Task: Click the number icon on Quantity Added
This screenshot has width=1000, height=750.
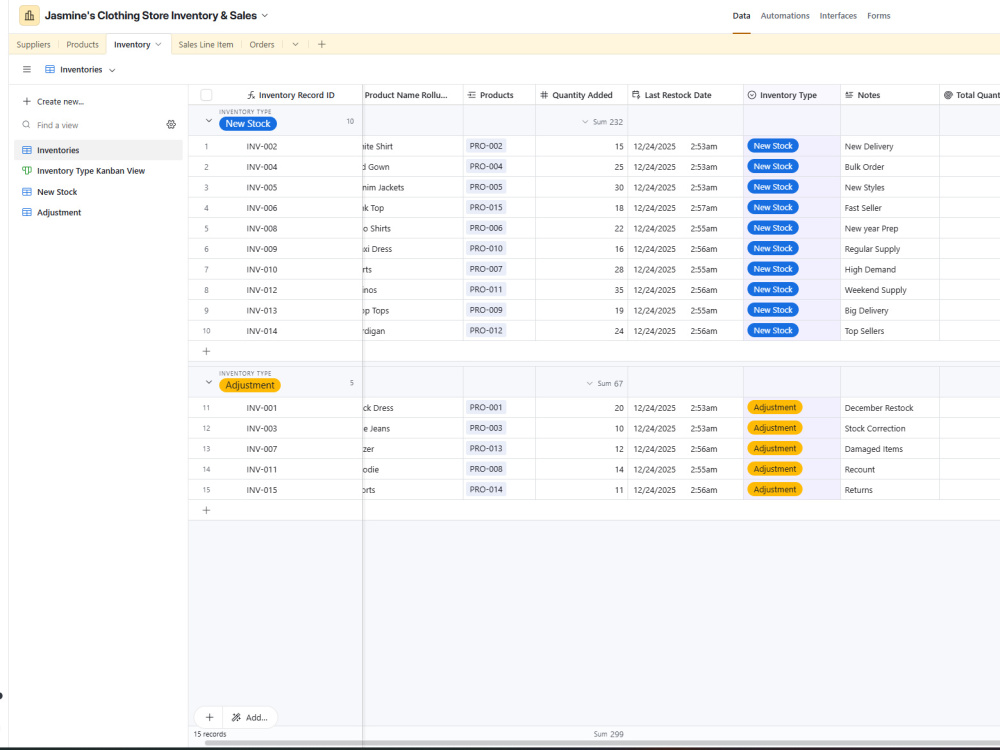Action: coord(544,95)
